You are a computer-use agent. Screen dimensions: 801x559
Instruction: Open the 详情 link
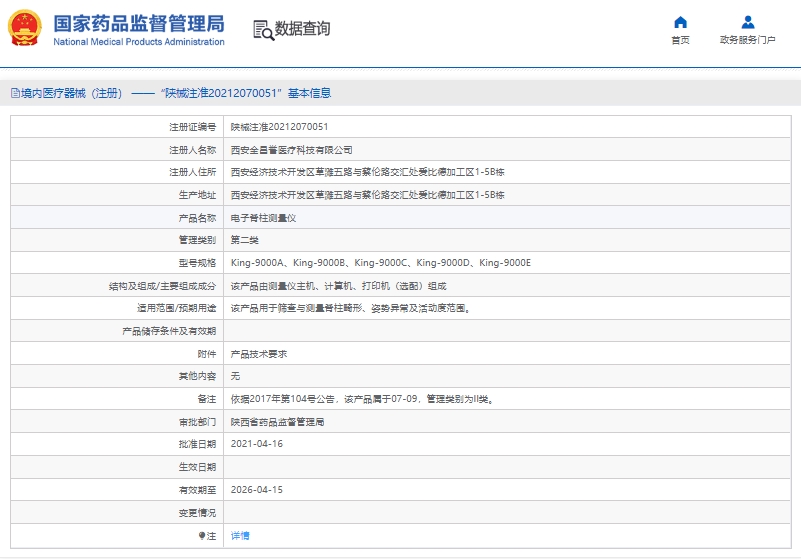coord(240,535)
